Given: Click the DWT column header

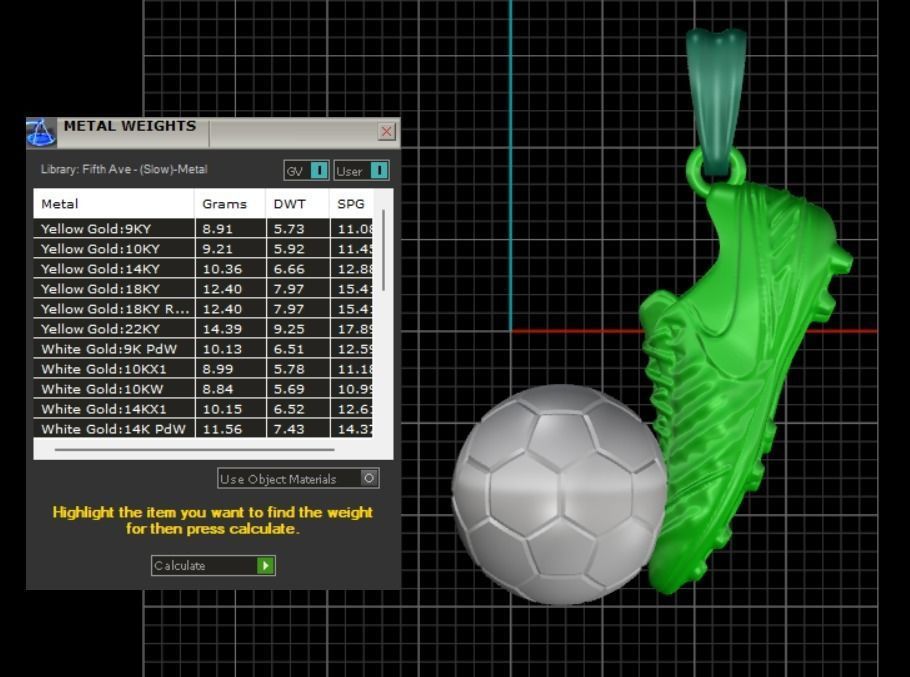Looking at the screenshot, I should click(298, 204).
